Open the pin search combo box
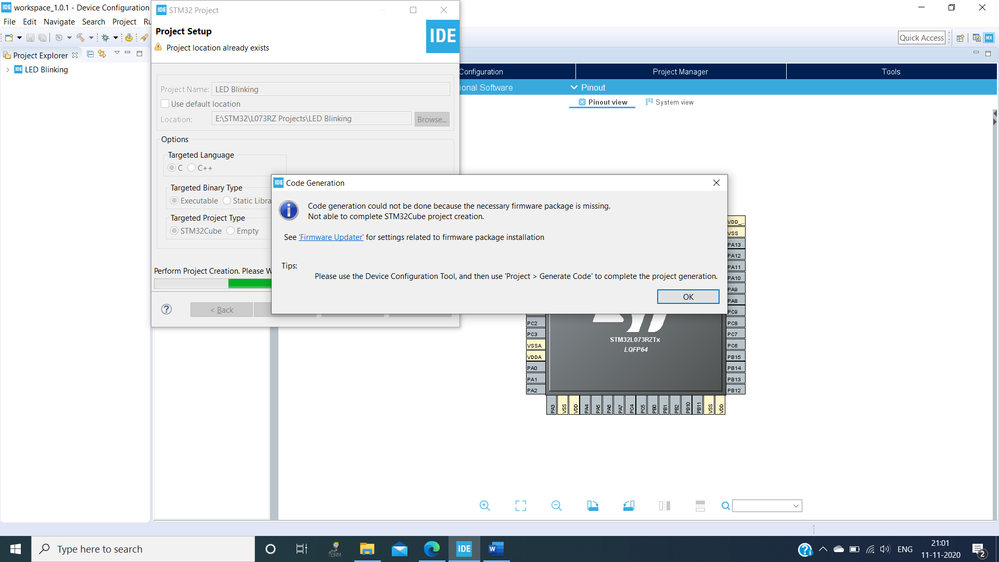 click(767, 506)
